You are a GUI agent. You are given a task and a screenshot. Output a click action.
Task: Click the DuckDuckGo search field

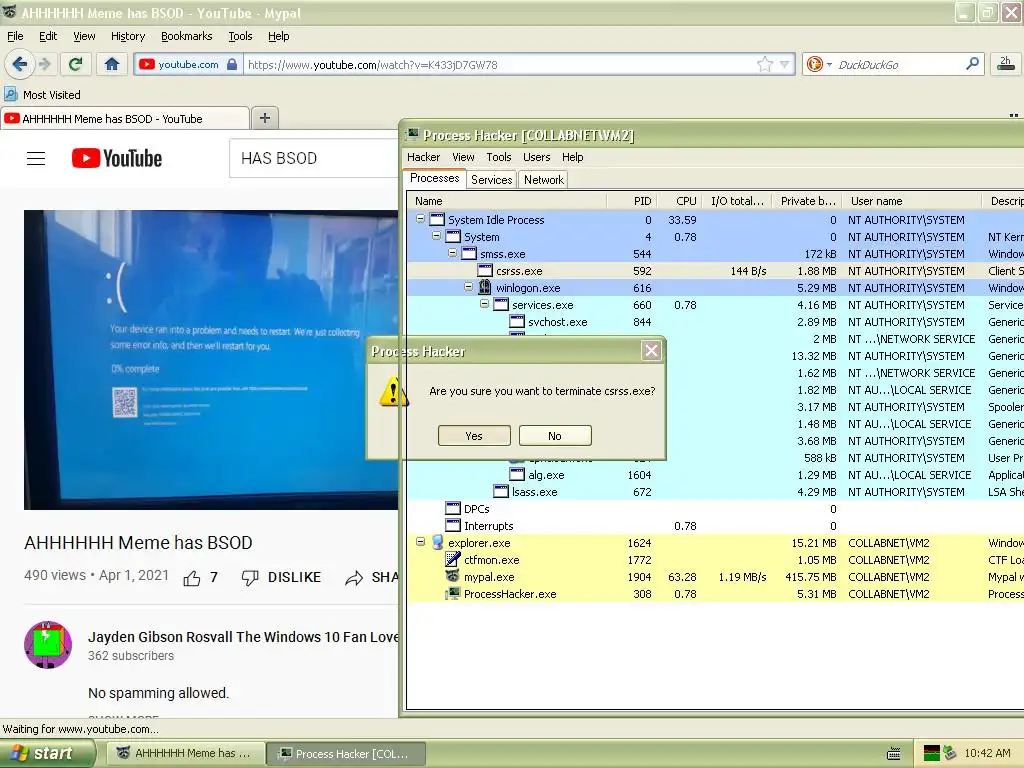click(x=899, y=65)
